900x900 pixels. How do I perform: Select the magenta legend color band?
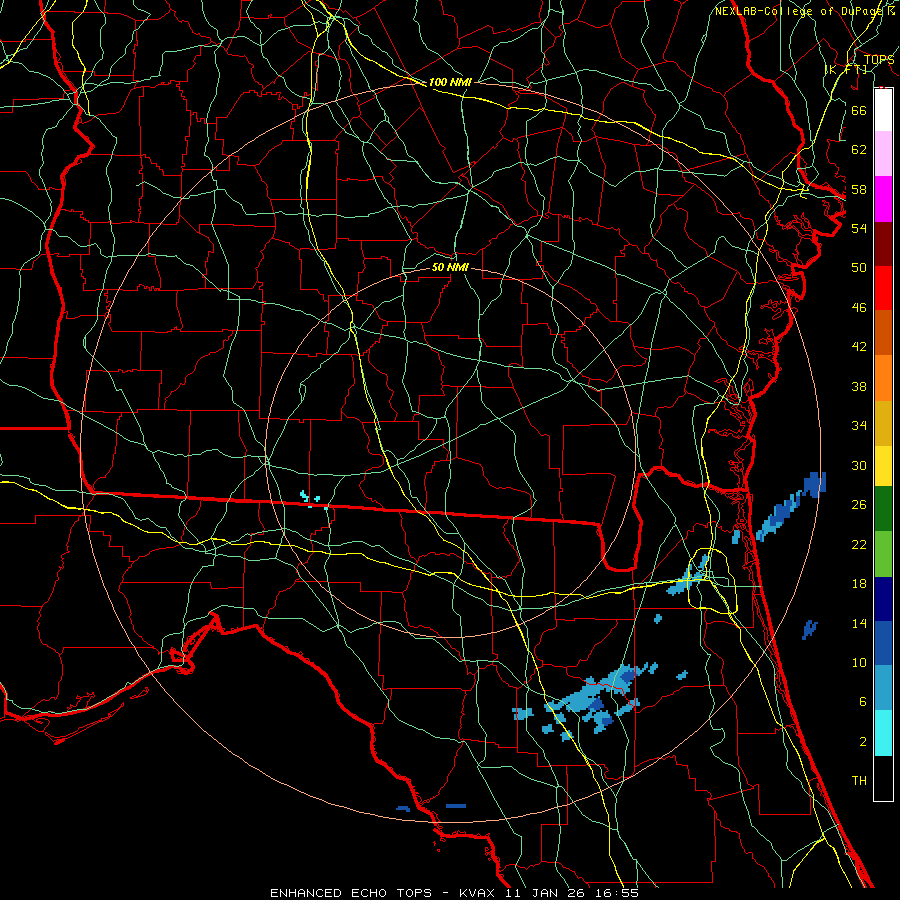[883, 199]
